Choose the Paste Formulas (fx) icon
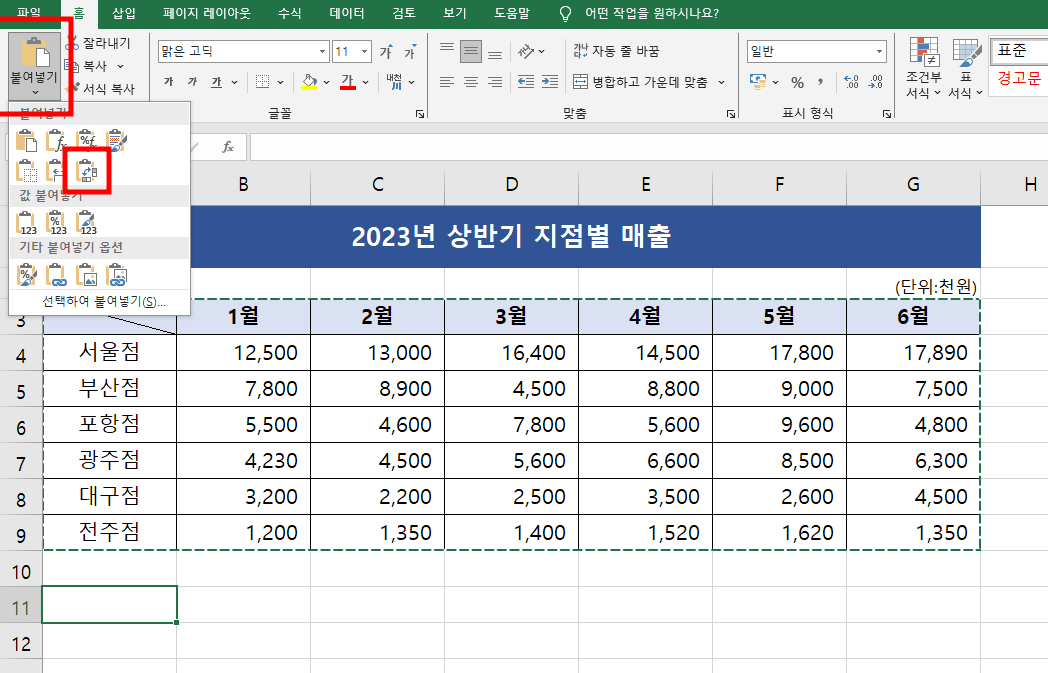This screenshot has height=673, width=1048. pos(56,141)
